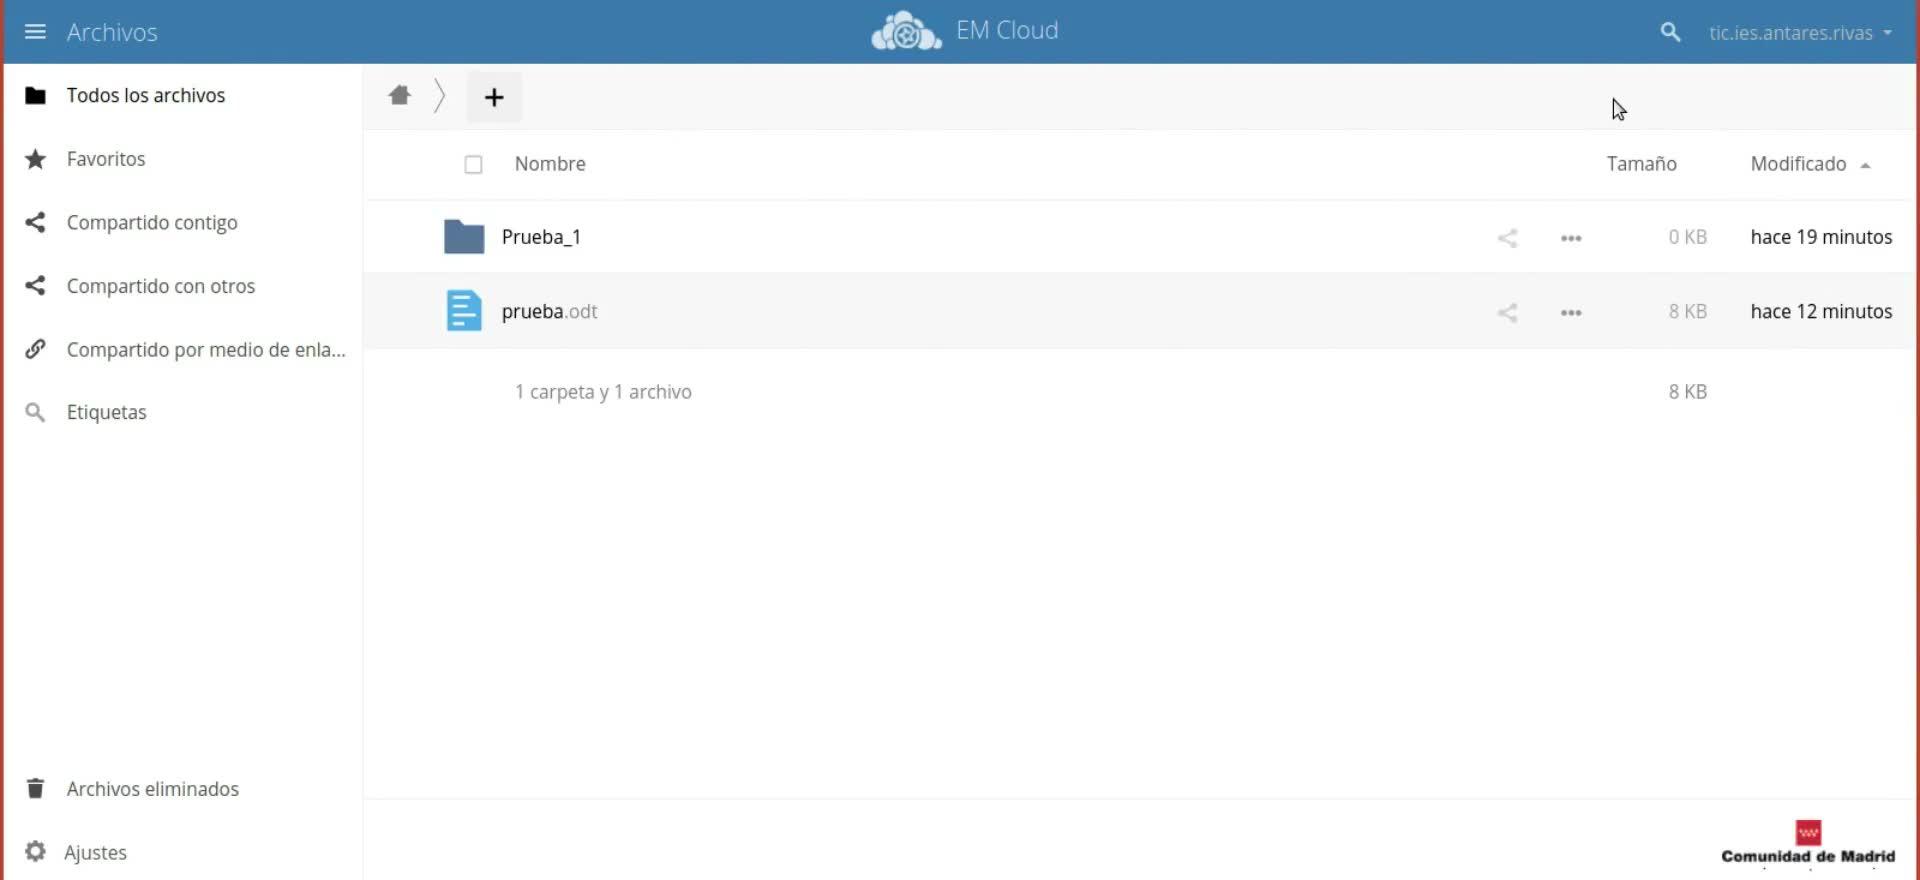Click the plus new file button
This screenshot has width=1920, height=880.
(x=494, y=97)
